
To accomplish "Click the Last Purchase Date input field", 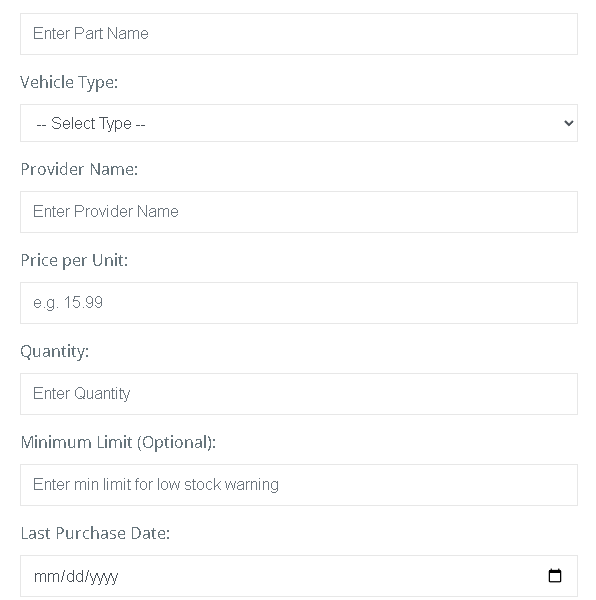I will [x=299, y=576].
